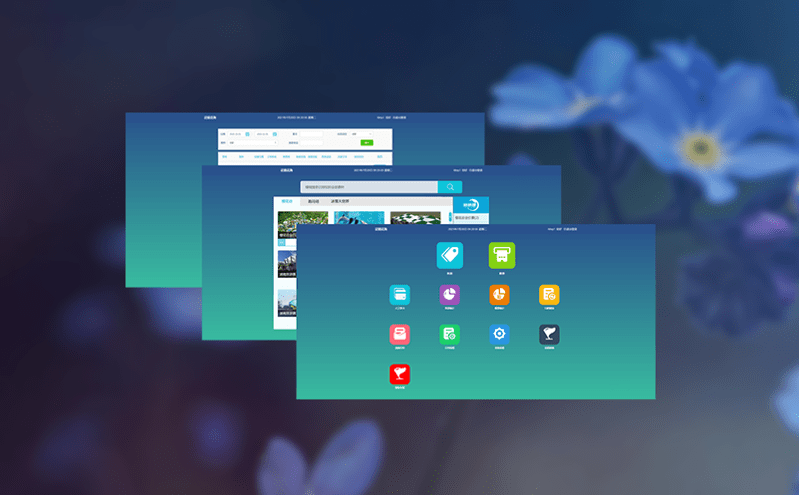The height and width of the screenshot is (495, 799).
Task: Click the cyan wallet card icon
Action: [399, 294]
